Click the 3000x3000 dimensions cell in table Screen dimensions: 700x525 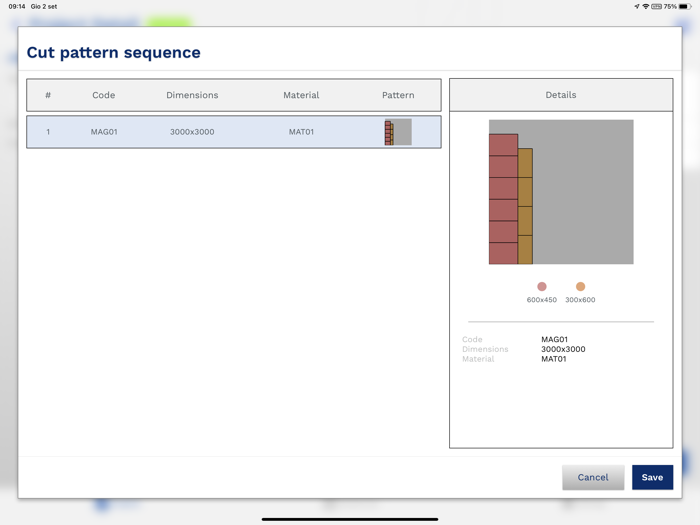tap(192, 132)
